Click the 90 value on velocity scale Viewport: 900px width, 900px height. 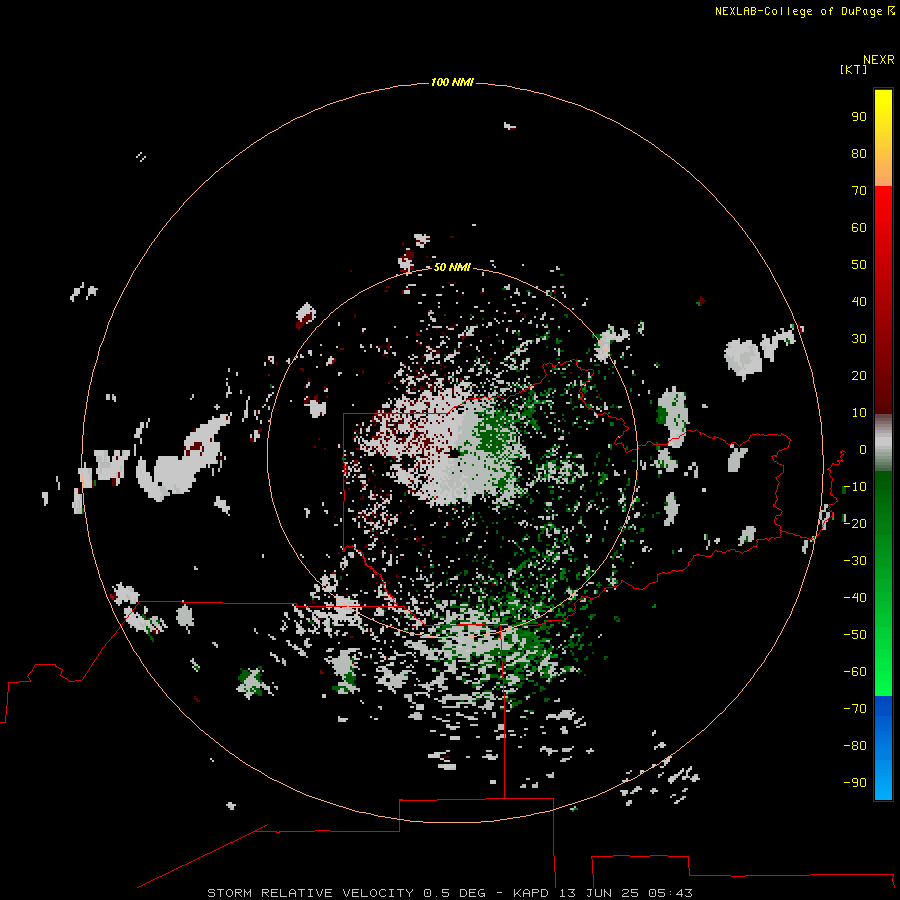coord(859,117)
